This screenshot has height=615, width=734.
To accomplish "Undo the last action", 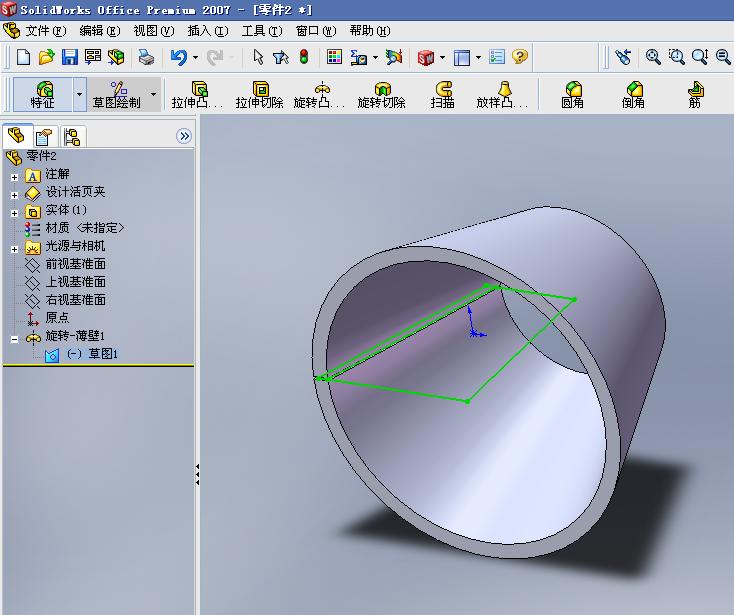I will 178,57.
